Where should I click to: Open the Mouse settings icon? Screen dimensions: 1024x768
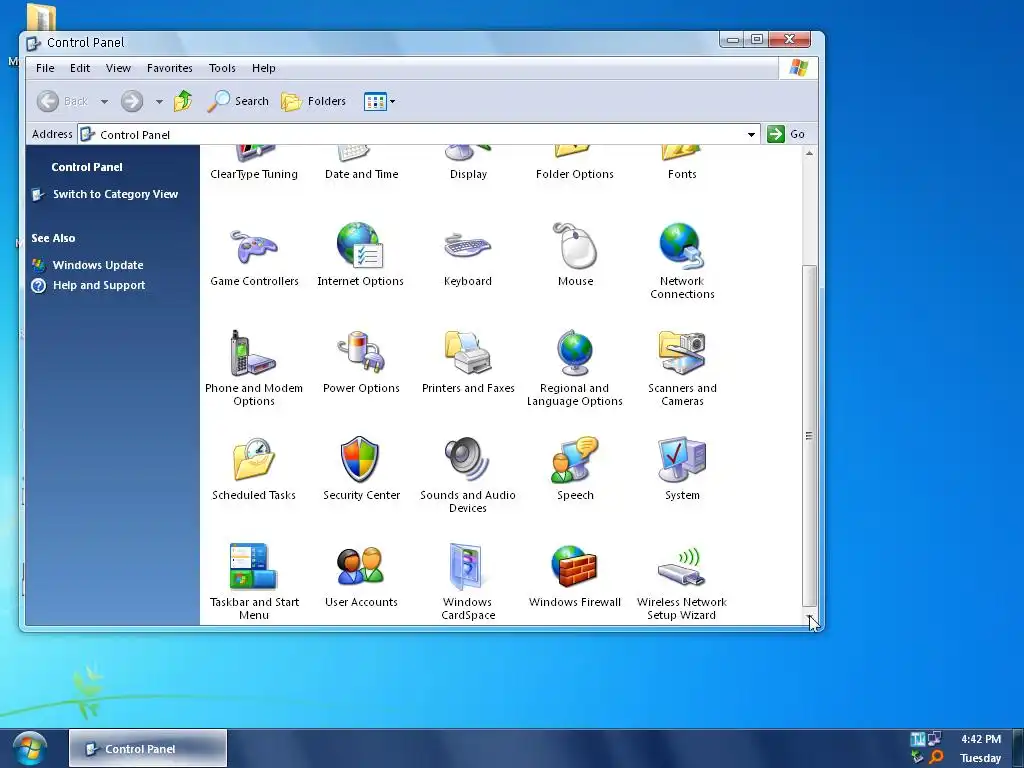point(575,246)
